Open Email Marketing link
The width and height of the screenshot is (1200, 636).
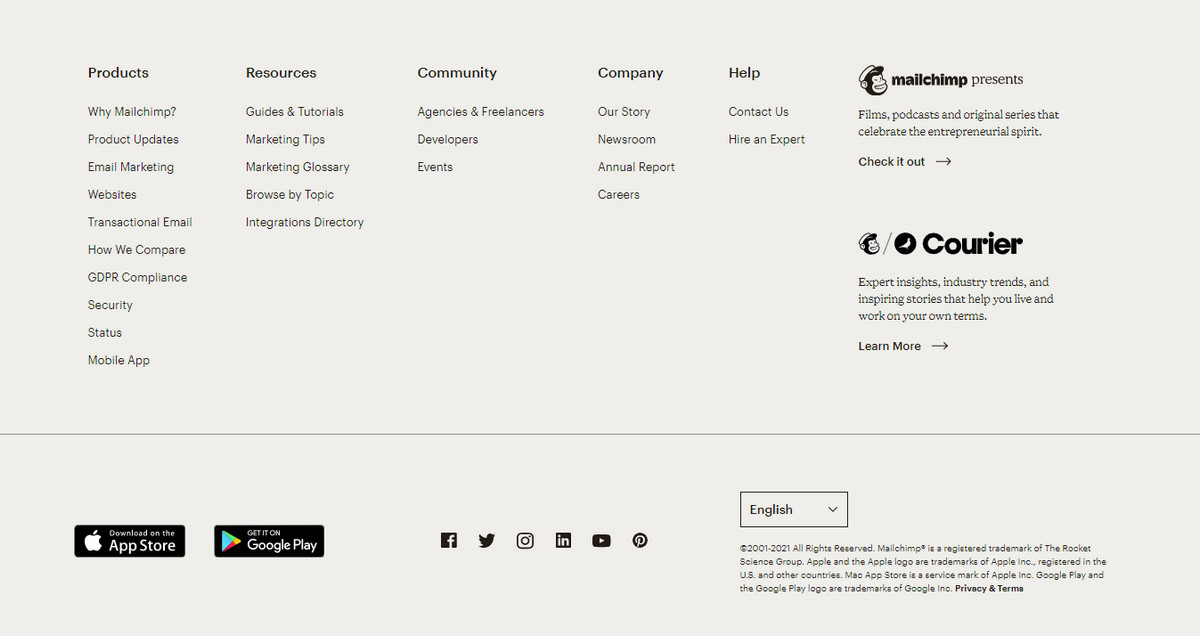tap(131, 167)
